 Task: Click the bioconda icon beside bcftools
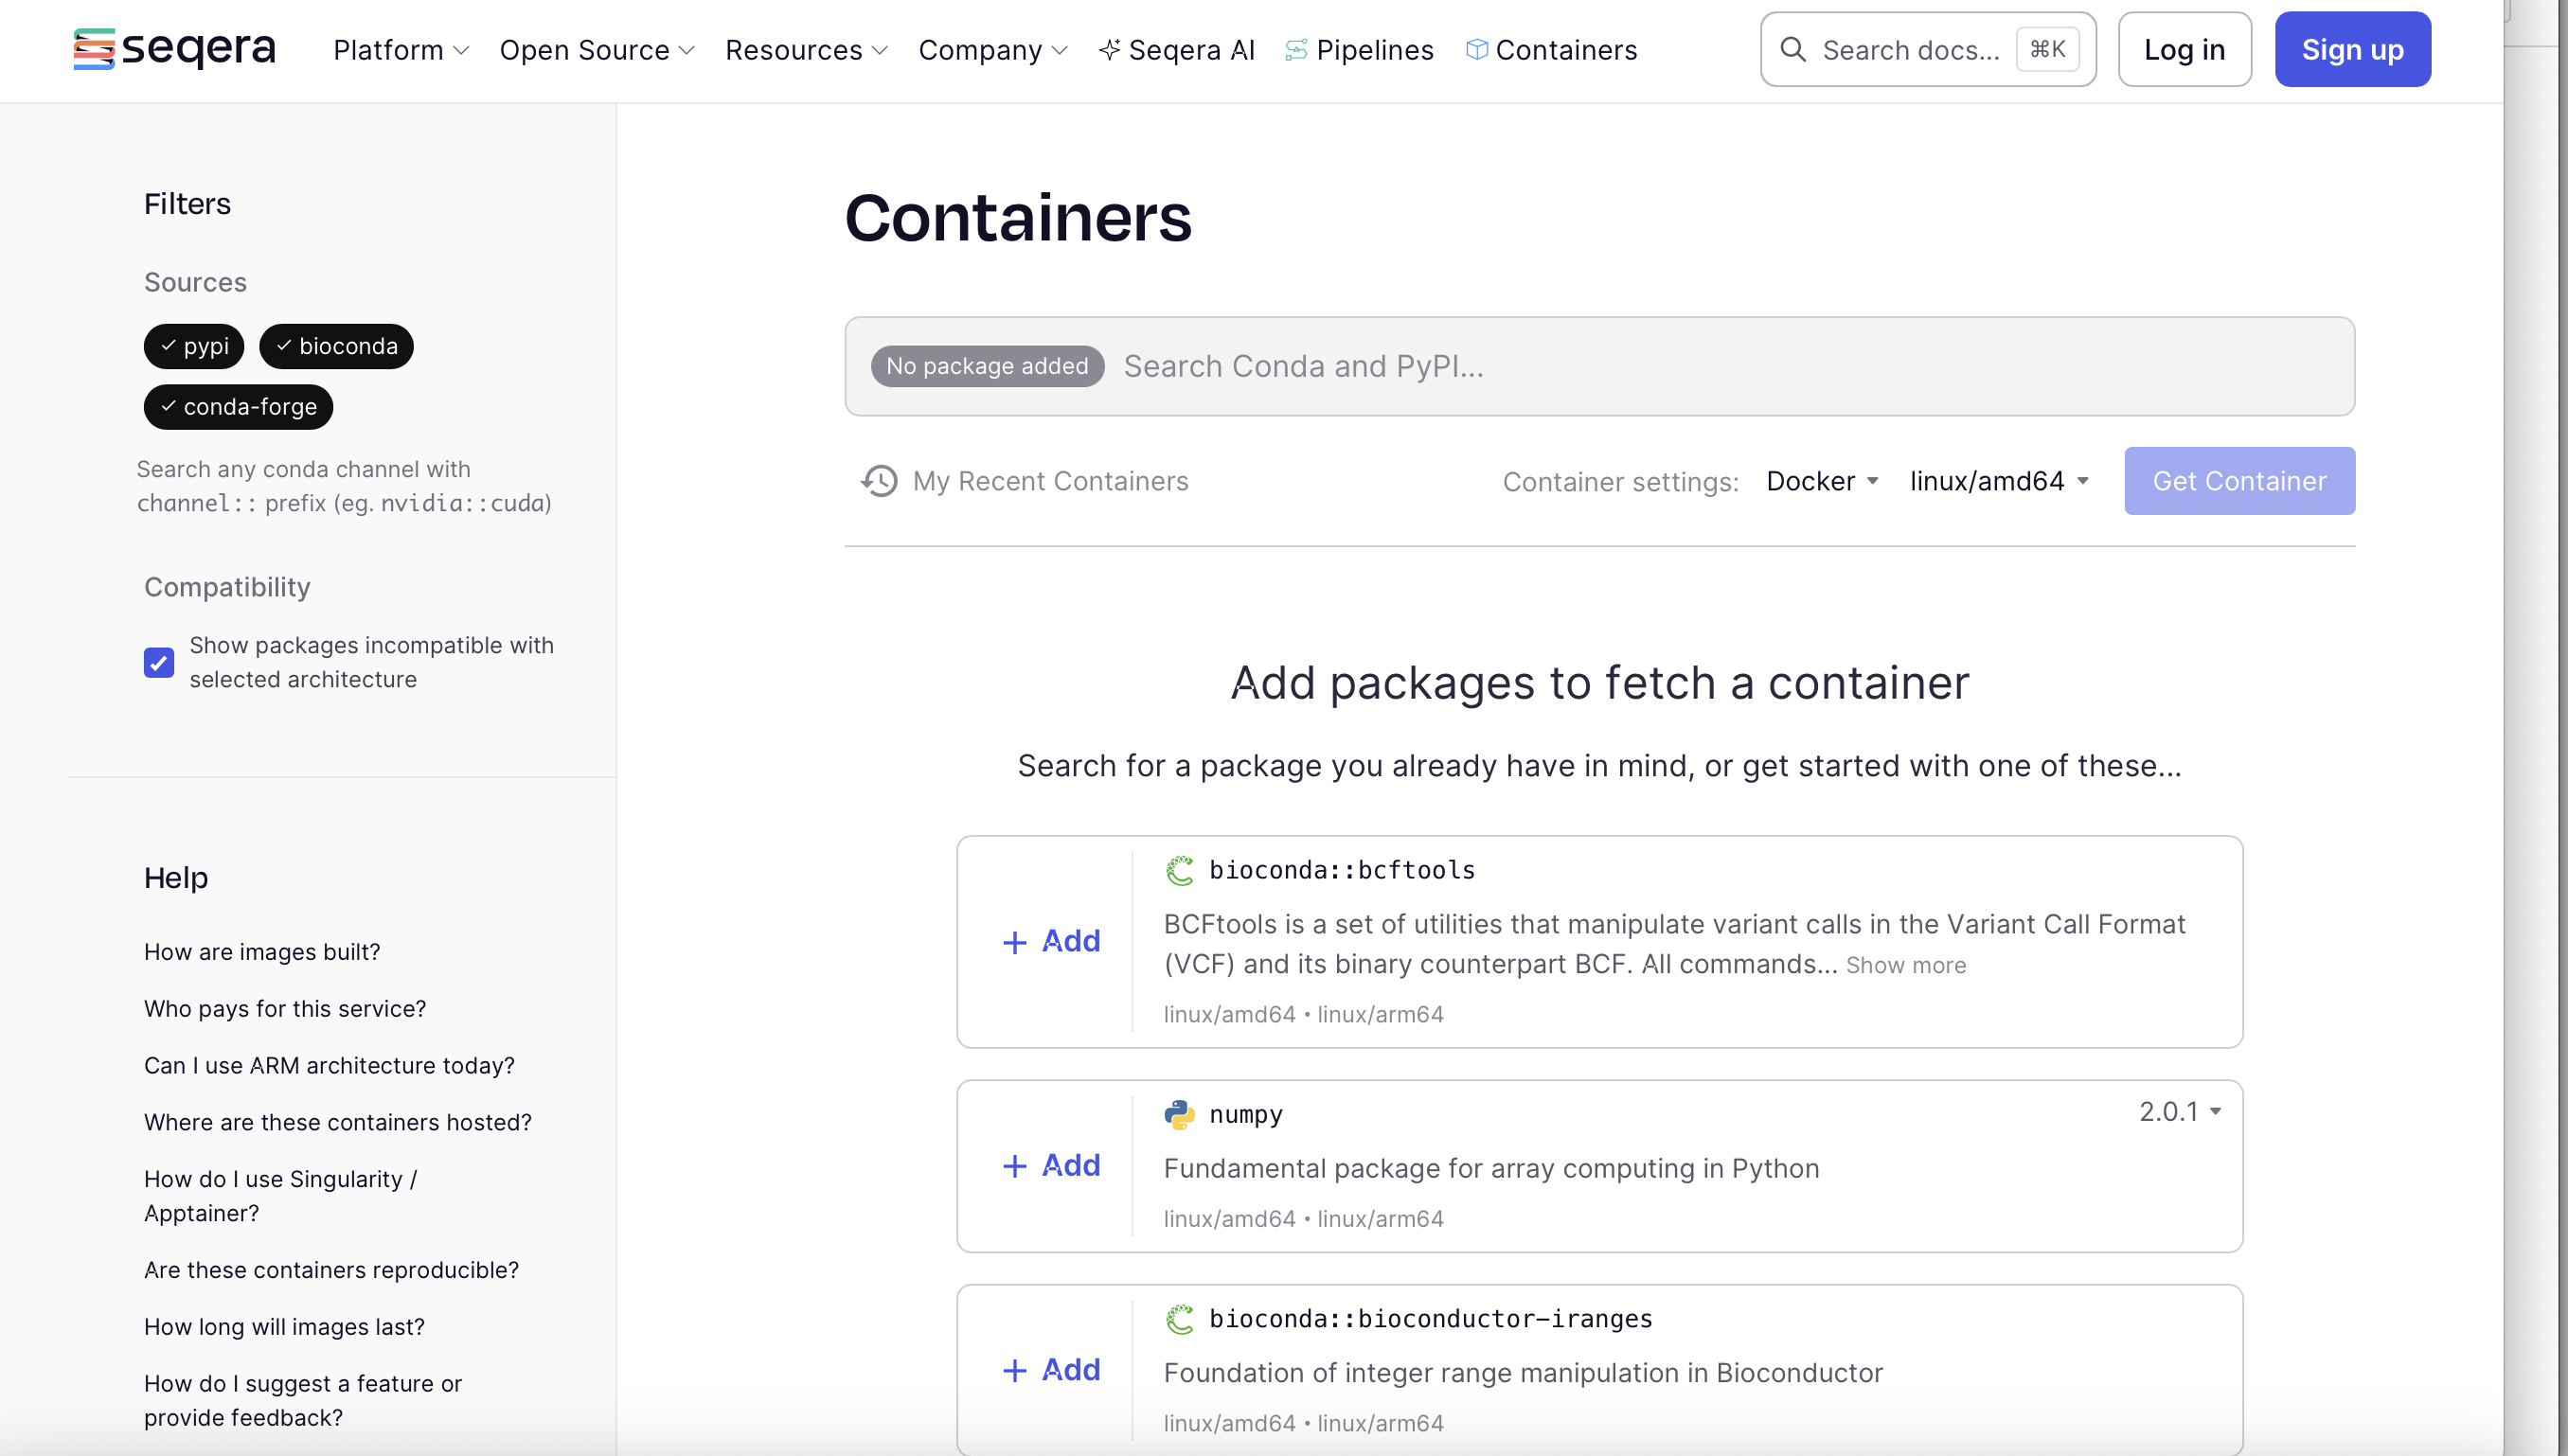(1180, 870)
